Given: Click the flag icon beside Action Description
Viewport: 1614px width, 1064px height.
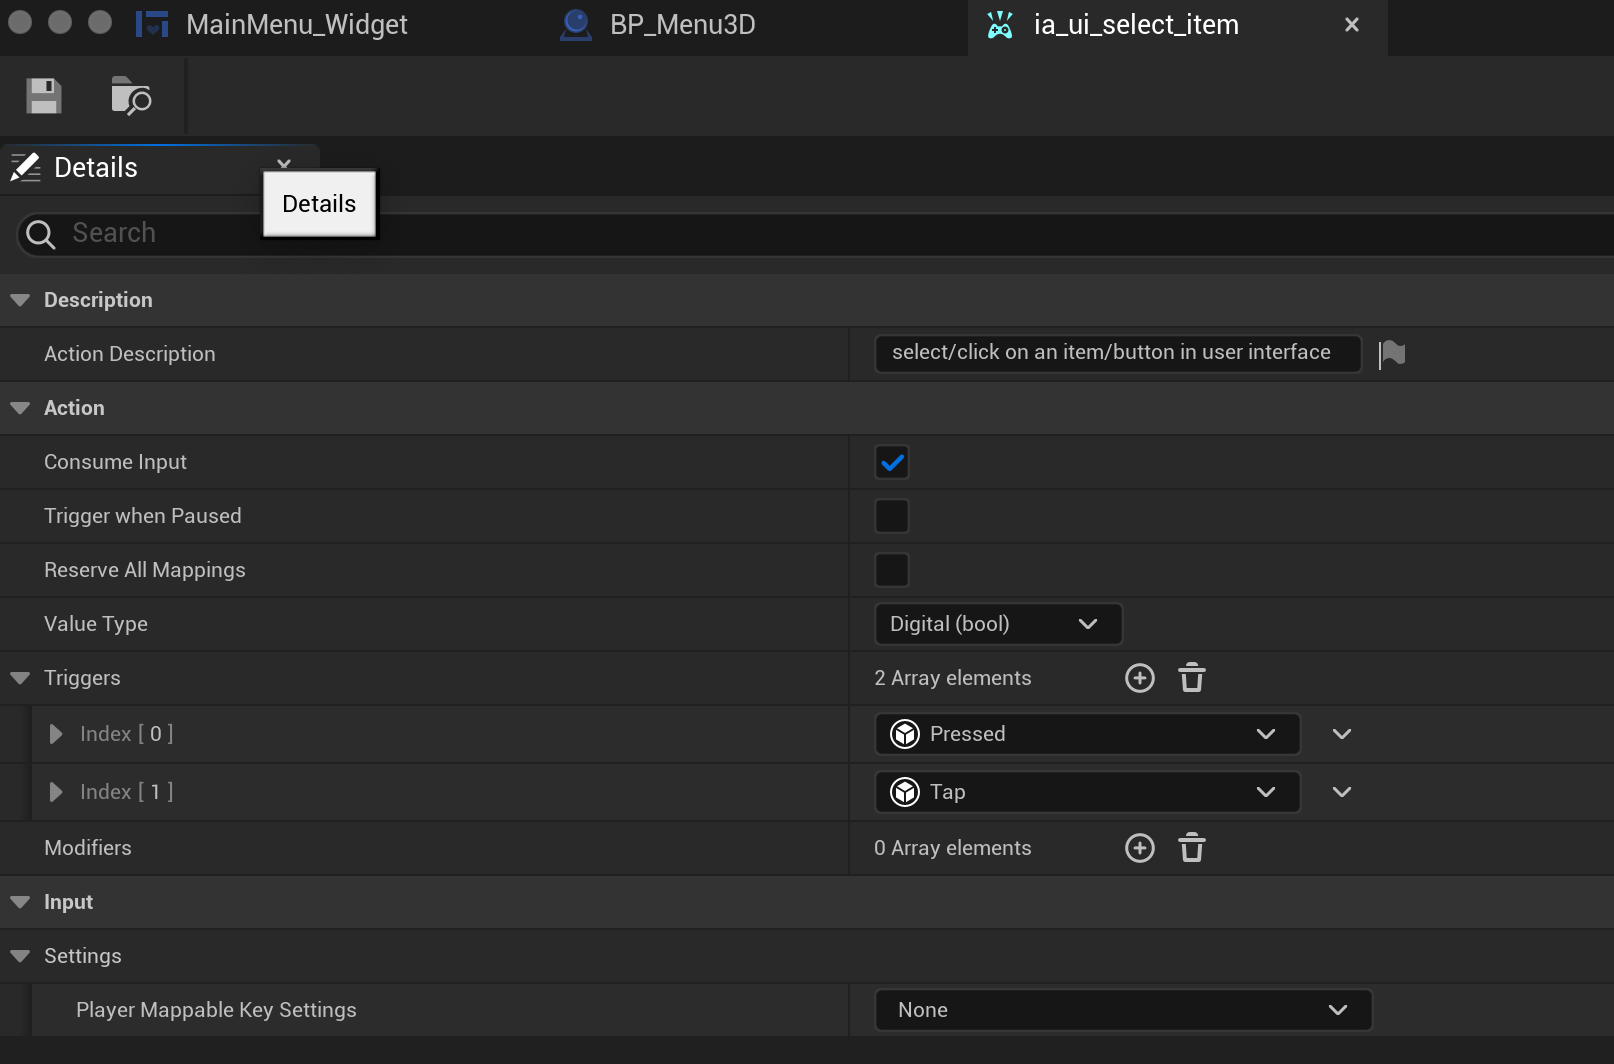Looking at the screenshot, I should click(1392, 354).
